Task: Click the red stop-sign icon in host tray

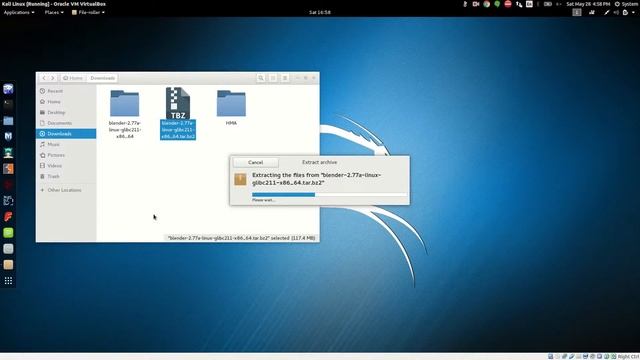Action: pos(508,4)
